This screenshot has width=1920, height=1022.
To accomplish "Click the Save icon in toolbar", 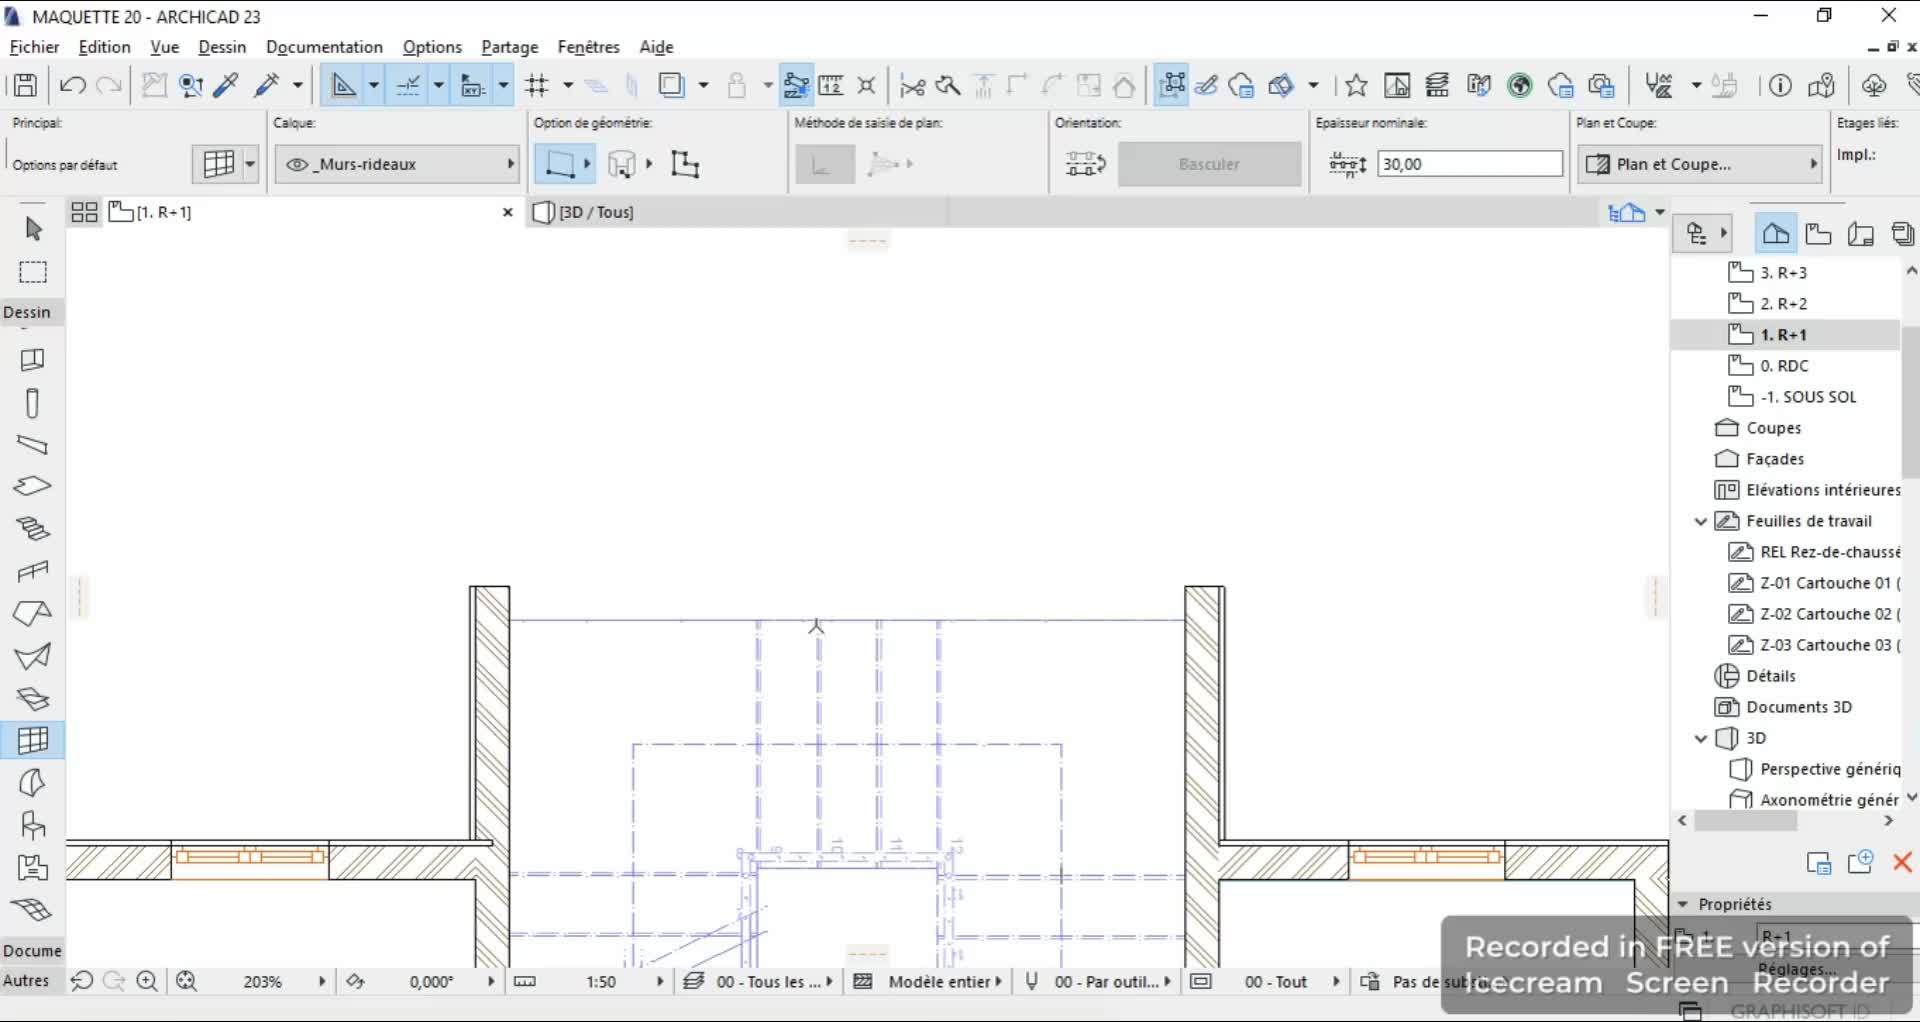I will click(x=25, y=85).
